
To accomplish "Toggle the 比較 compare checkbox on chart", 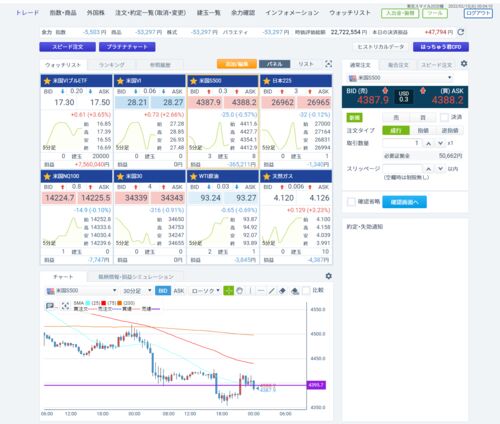I will point(306,291).
